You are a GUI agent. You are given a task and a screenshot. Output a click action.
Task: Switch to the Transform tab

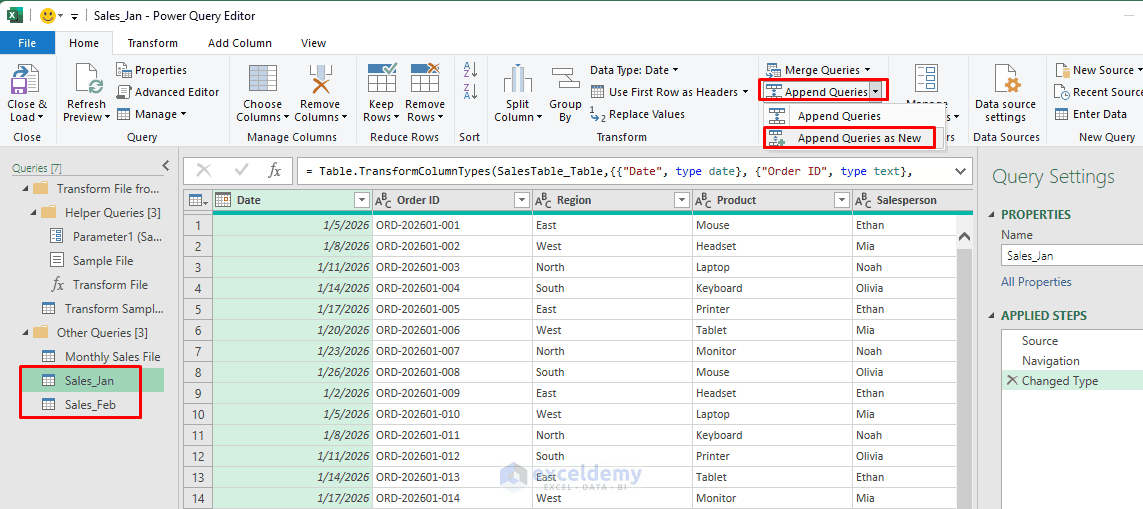click(x=152, y=43)
